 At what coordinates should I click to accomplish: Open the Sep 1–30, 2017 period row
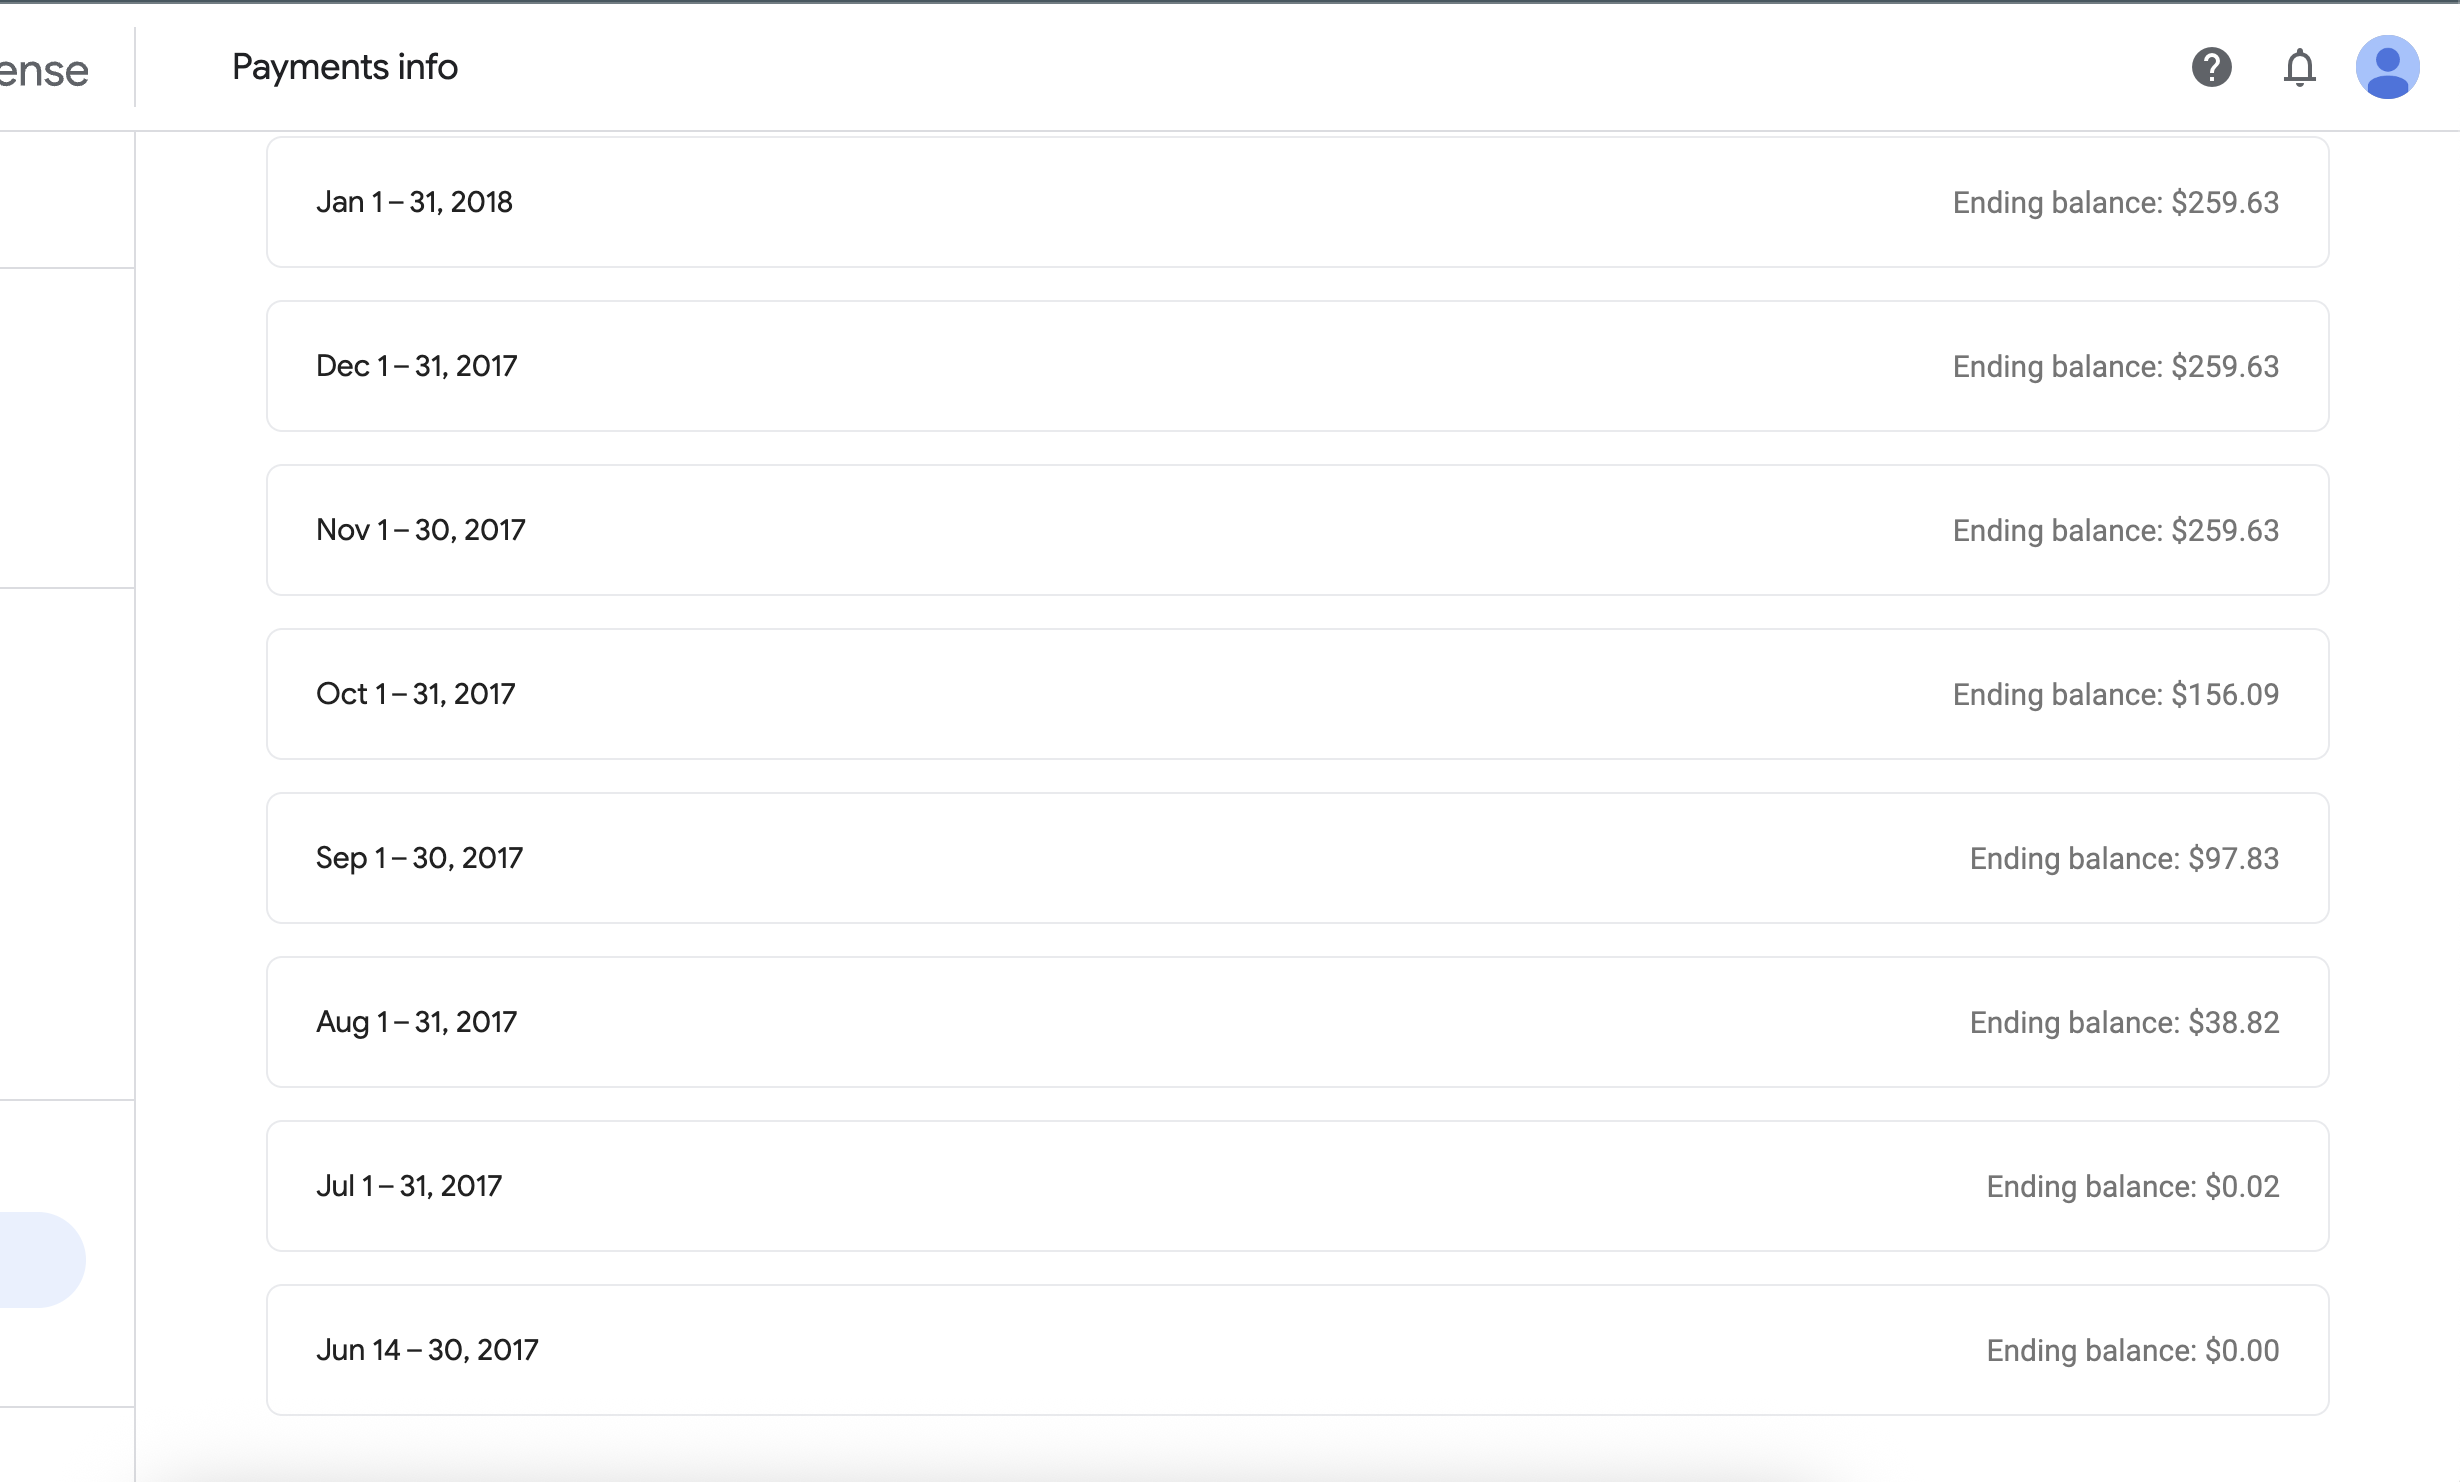[1297, 858]
